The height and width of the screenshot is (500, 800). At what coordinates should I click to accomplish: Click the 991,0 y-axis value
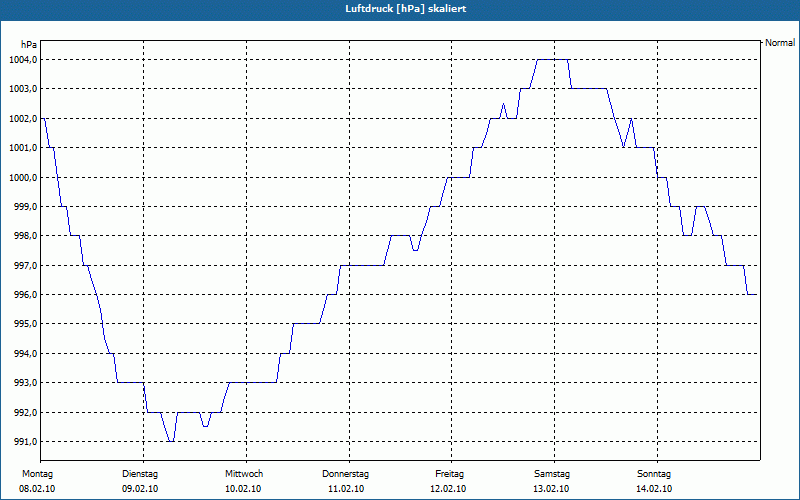click(x=25, y=441)
